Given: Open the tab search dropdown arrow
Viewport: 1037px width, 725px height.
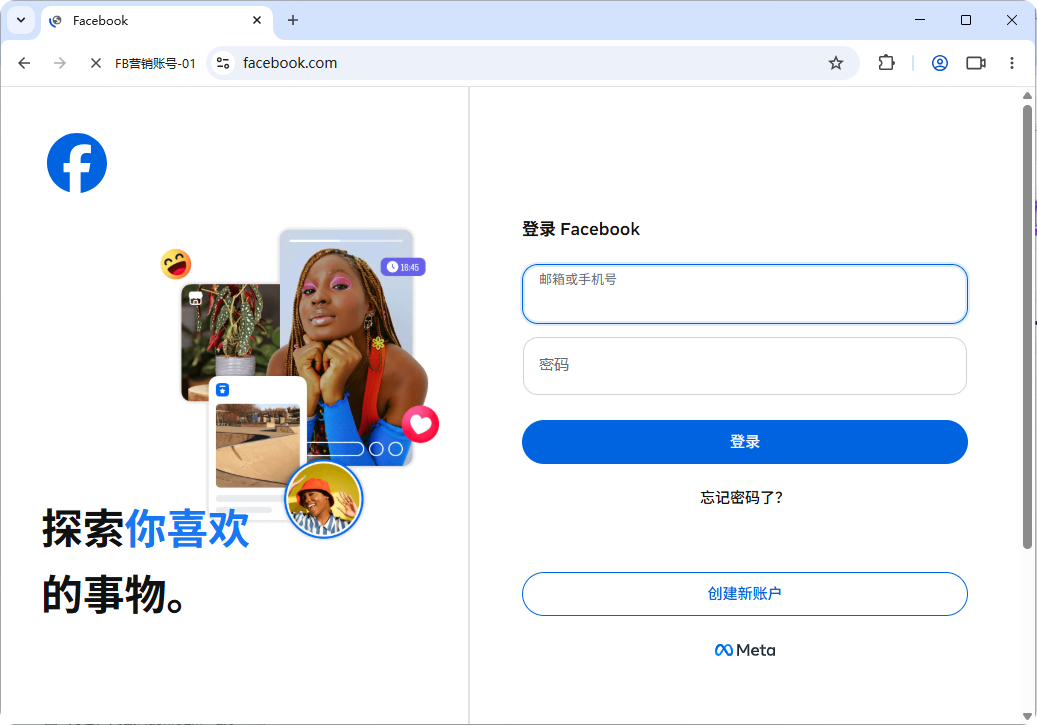Looking at the screenshot, I should (21, 20).
